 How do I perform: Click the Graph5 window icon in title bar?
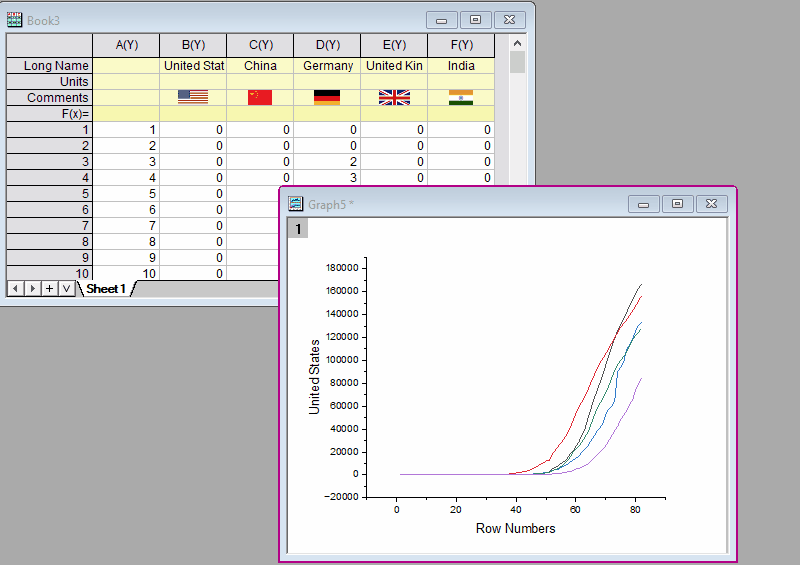pyautogui.click(x=296, y=204)
